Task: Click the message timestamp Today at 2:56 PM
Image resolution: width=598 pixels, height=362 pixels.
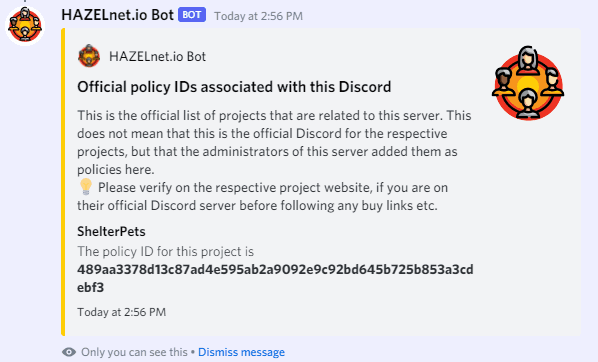Action: tap(258, 16)
